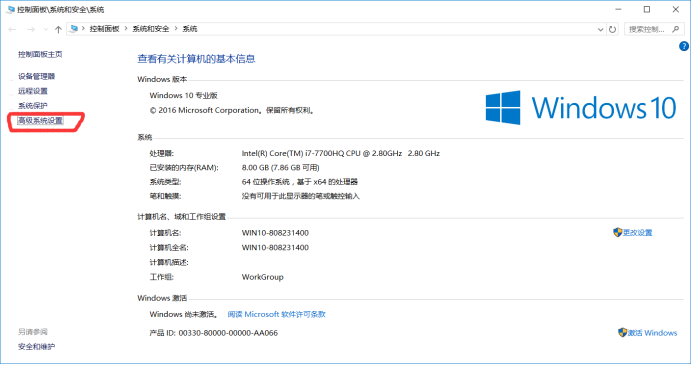This screenshot has height=365, width=692.
Task: Refresh the control panel page
Action: coord(613,30)
